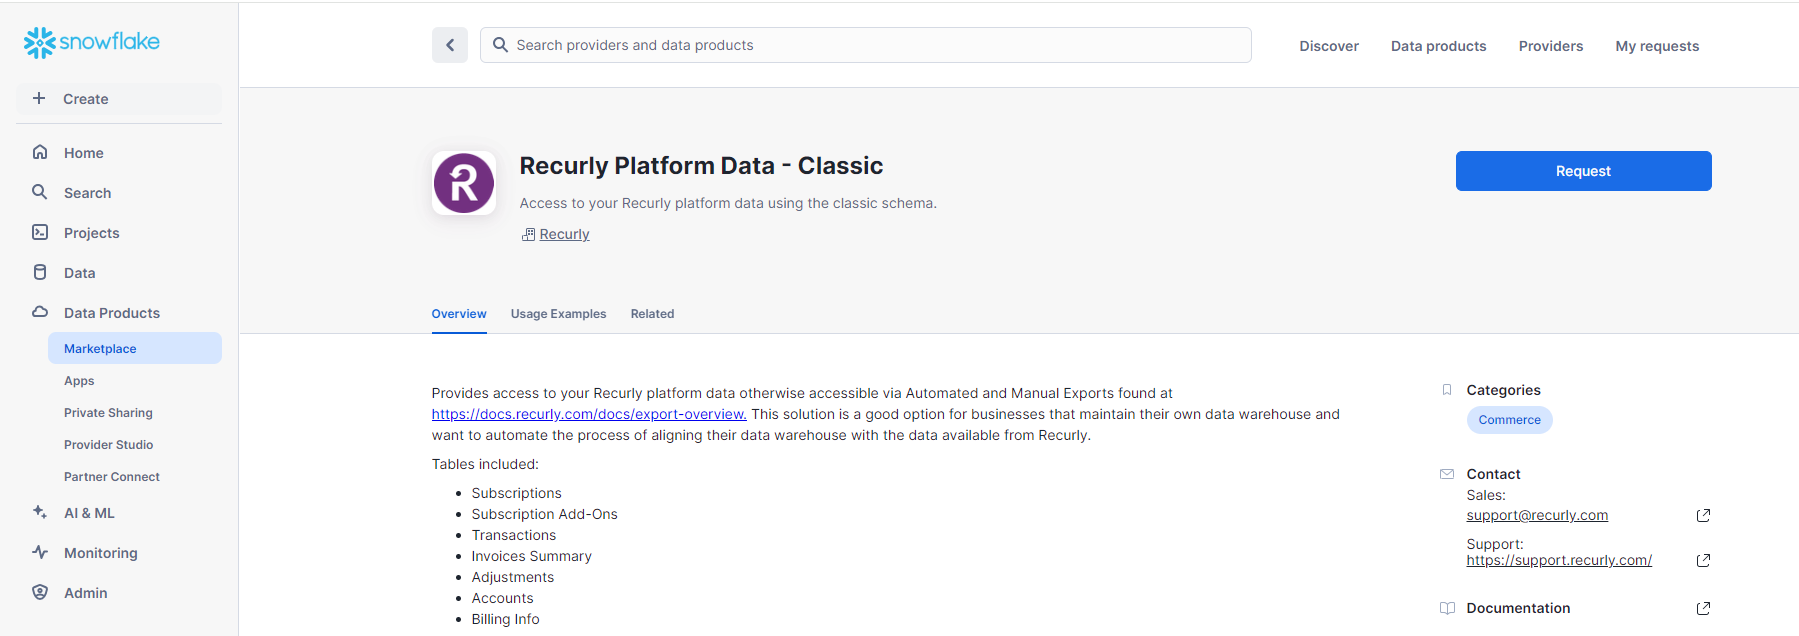
Task: Click the Admin shield icon
Action: 40,592
